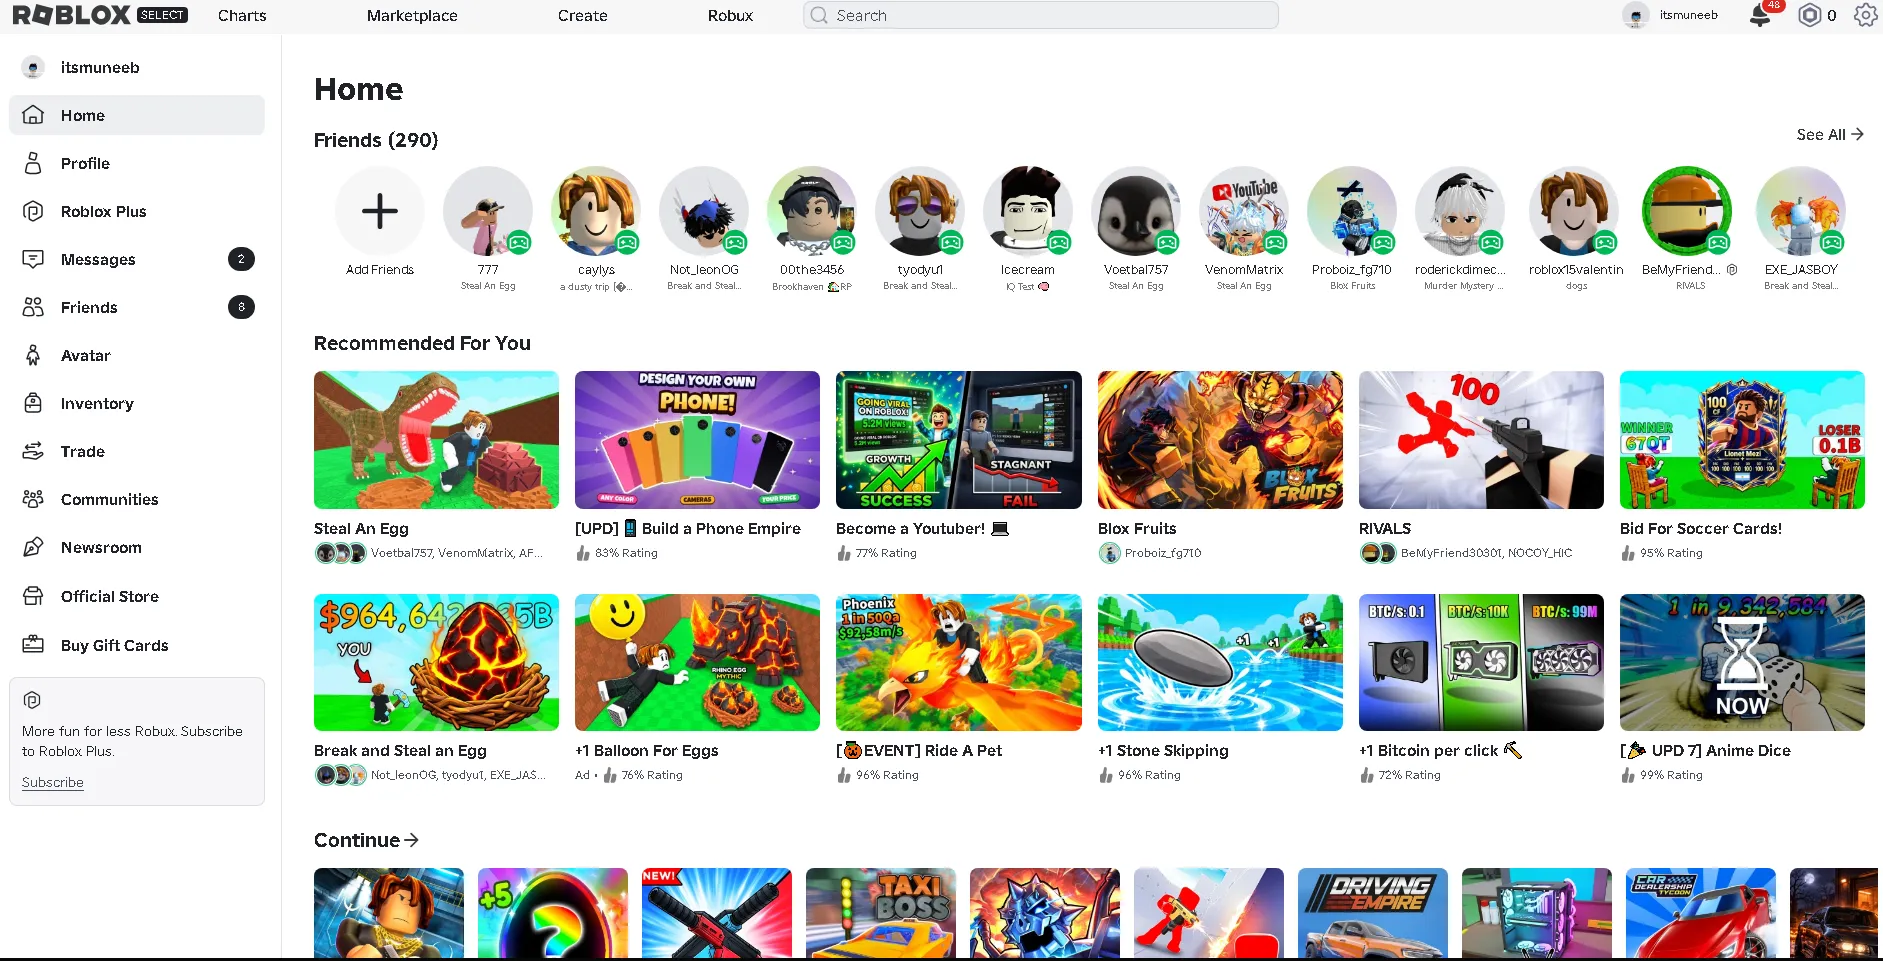Open the RIVALS game thumbnail

1481,440
